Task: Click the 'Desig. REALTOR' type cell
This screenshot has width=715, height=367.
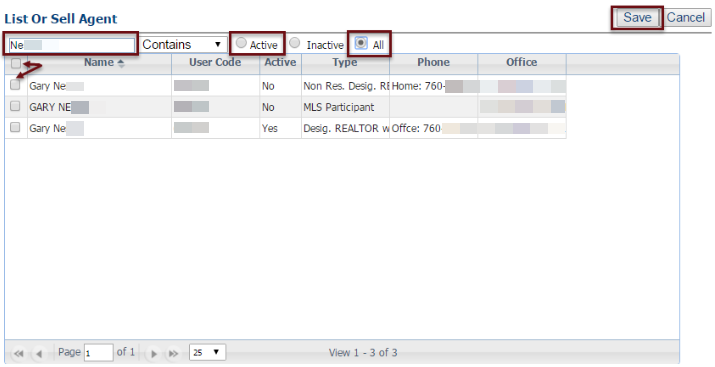Action: coord(345,129)
